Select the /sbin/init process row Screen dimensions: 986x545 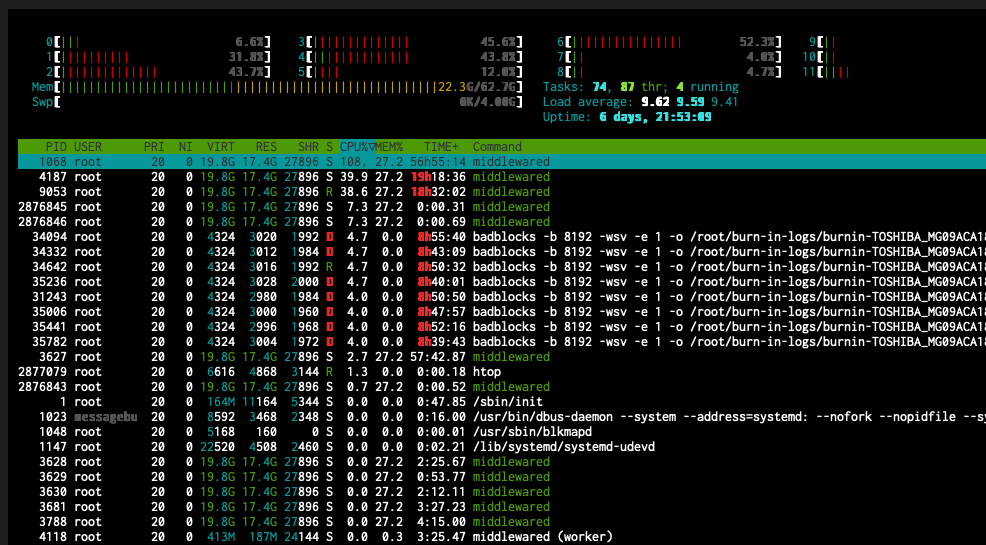tap(502, 402)
